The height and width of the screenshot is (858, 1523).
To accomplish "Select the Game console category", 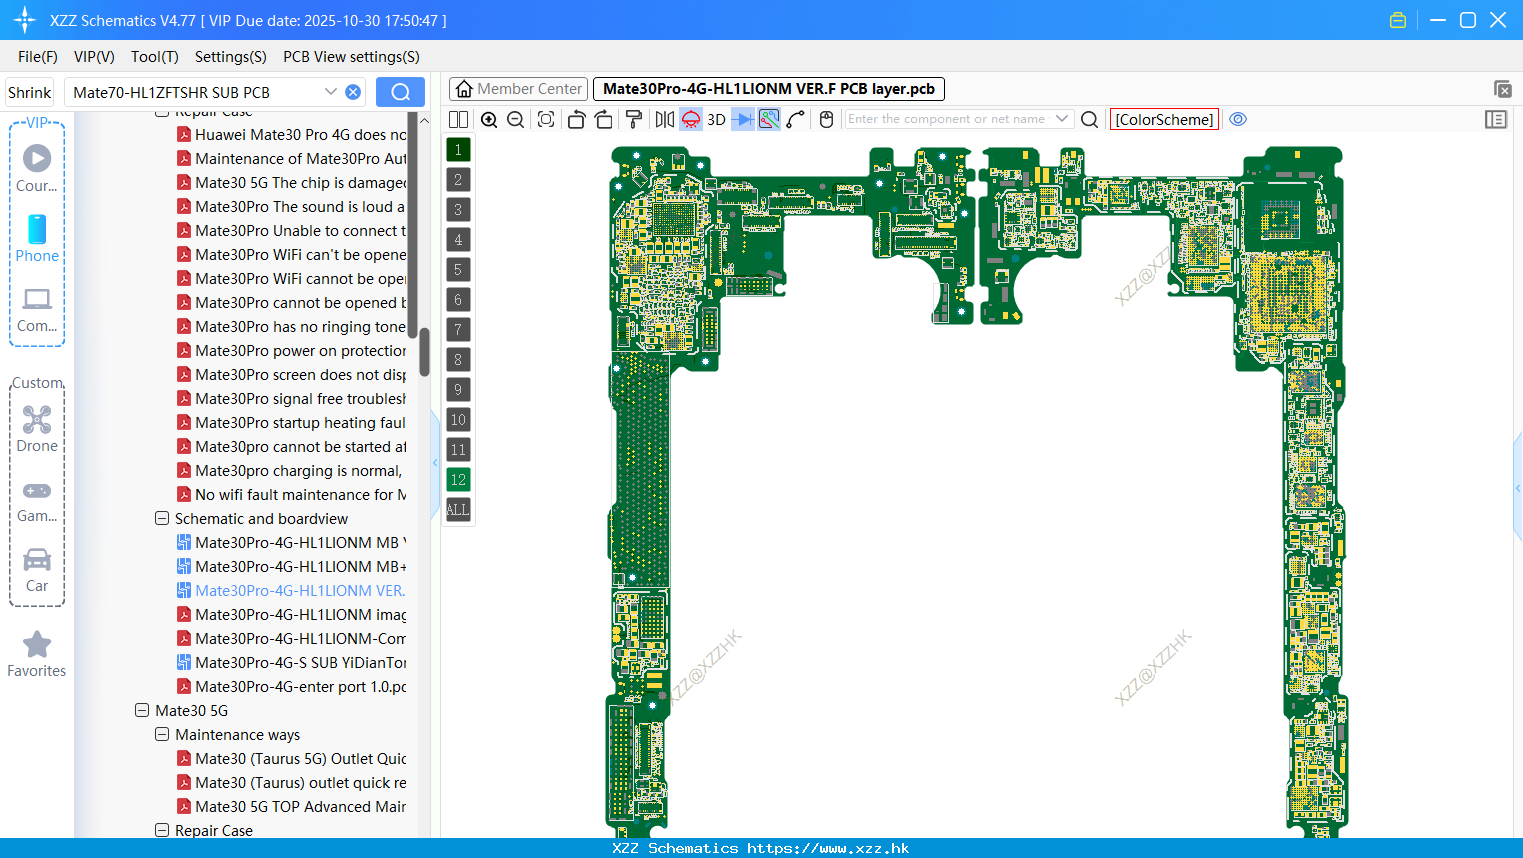I will coord(37,500).
